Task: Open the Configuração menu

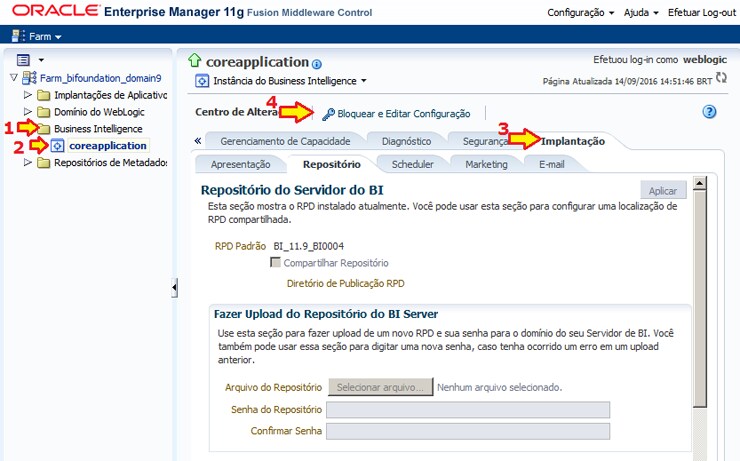Action: [580, 13]
